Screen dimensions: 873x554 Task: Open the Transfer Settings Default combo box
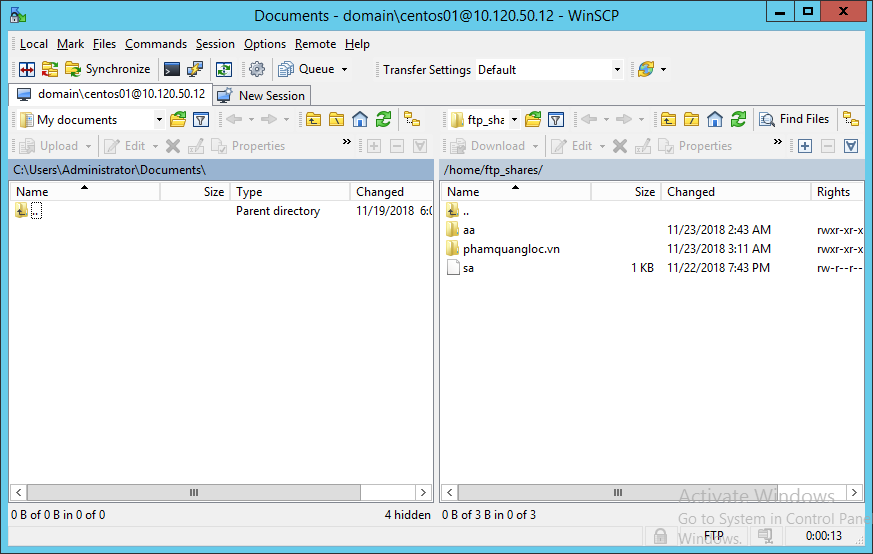[x=549, y=70]
